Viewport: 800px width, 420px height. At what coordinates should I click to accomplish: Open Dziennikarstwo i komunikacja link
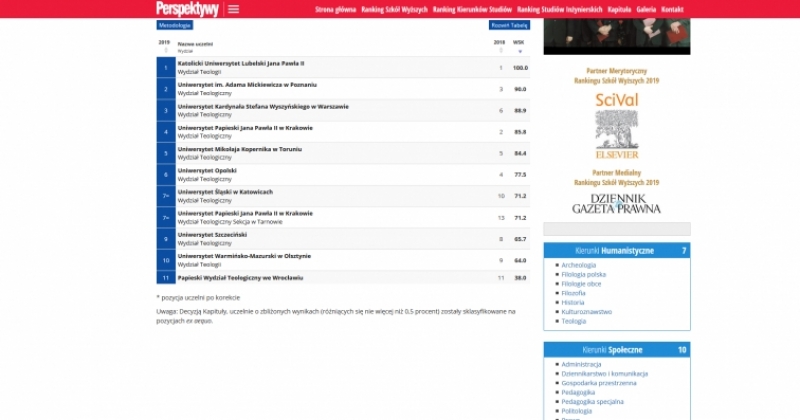click(605, 374)
